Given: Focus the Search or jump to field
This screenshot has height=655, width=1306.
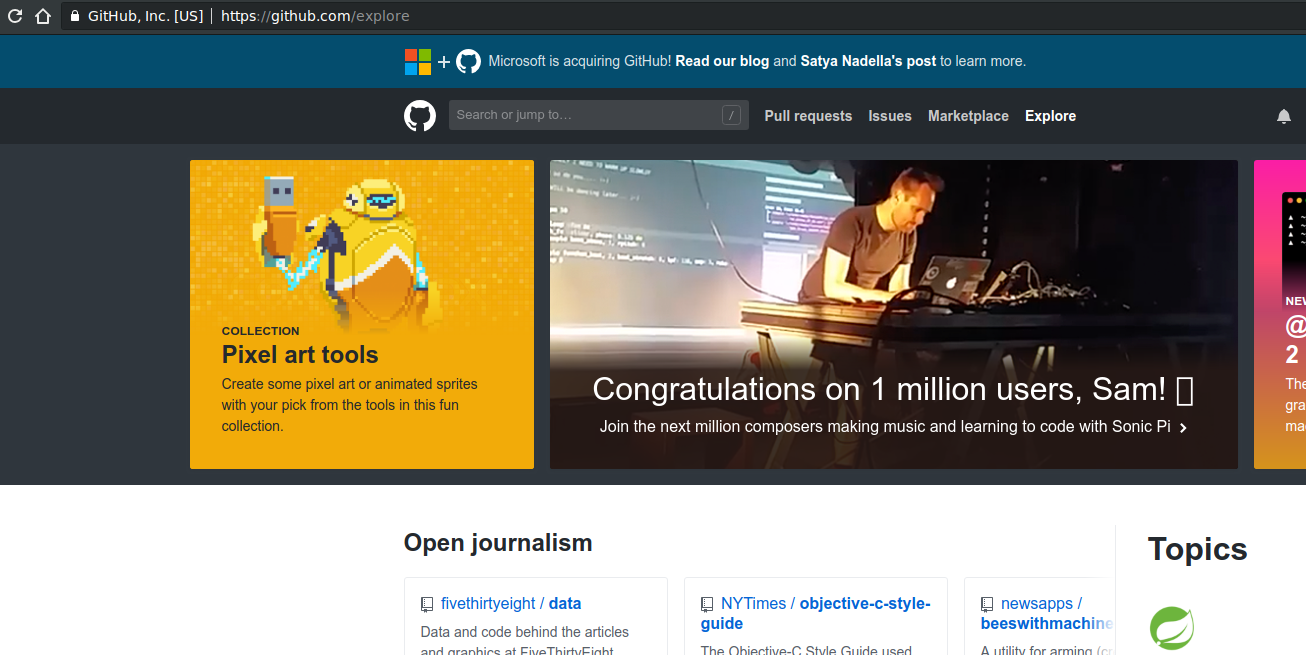Looking at the screenshot, I should point(598,115).
